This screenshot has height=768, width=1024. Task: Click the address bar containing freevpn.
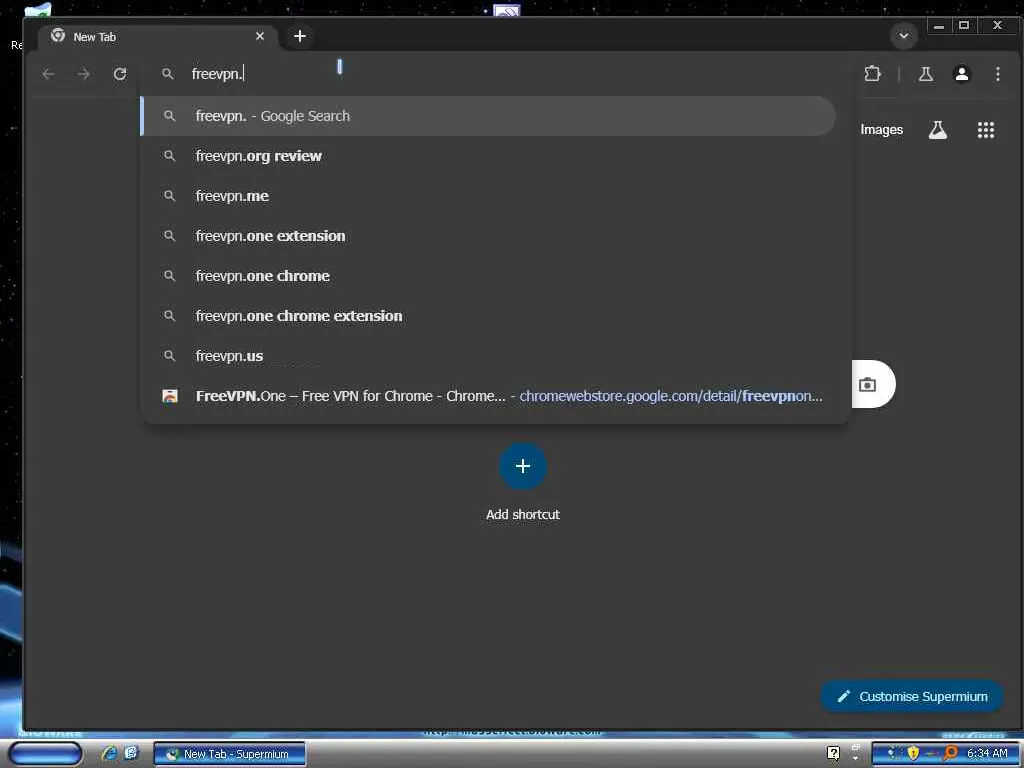coord(496,74)
